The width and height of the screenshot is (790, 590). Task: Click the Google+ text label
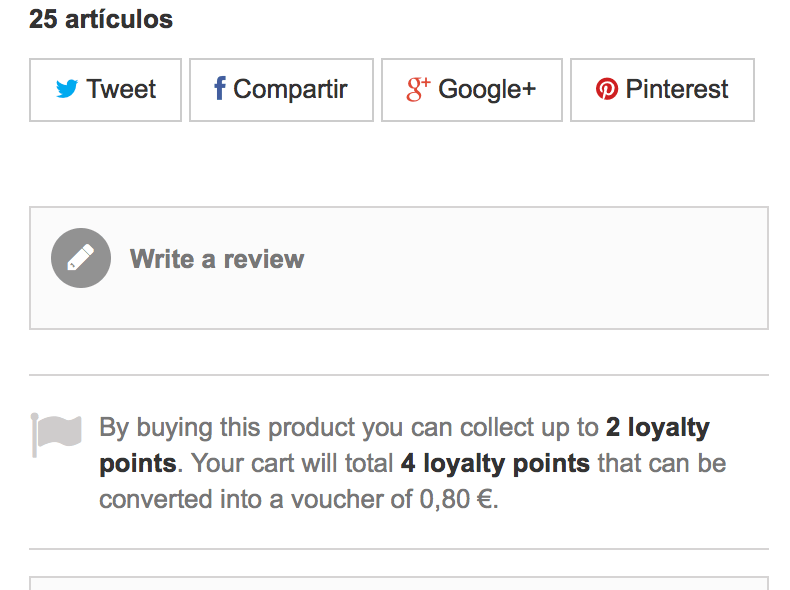[x=487, y=89]
